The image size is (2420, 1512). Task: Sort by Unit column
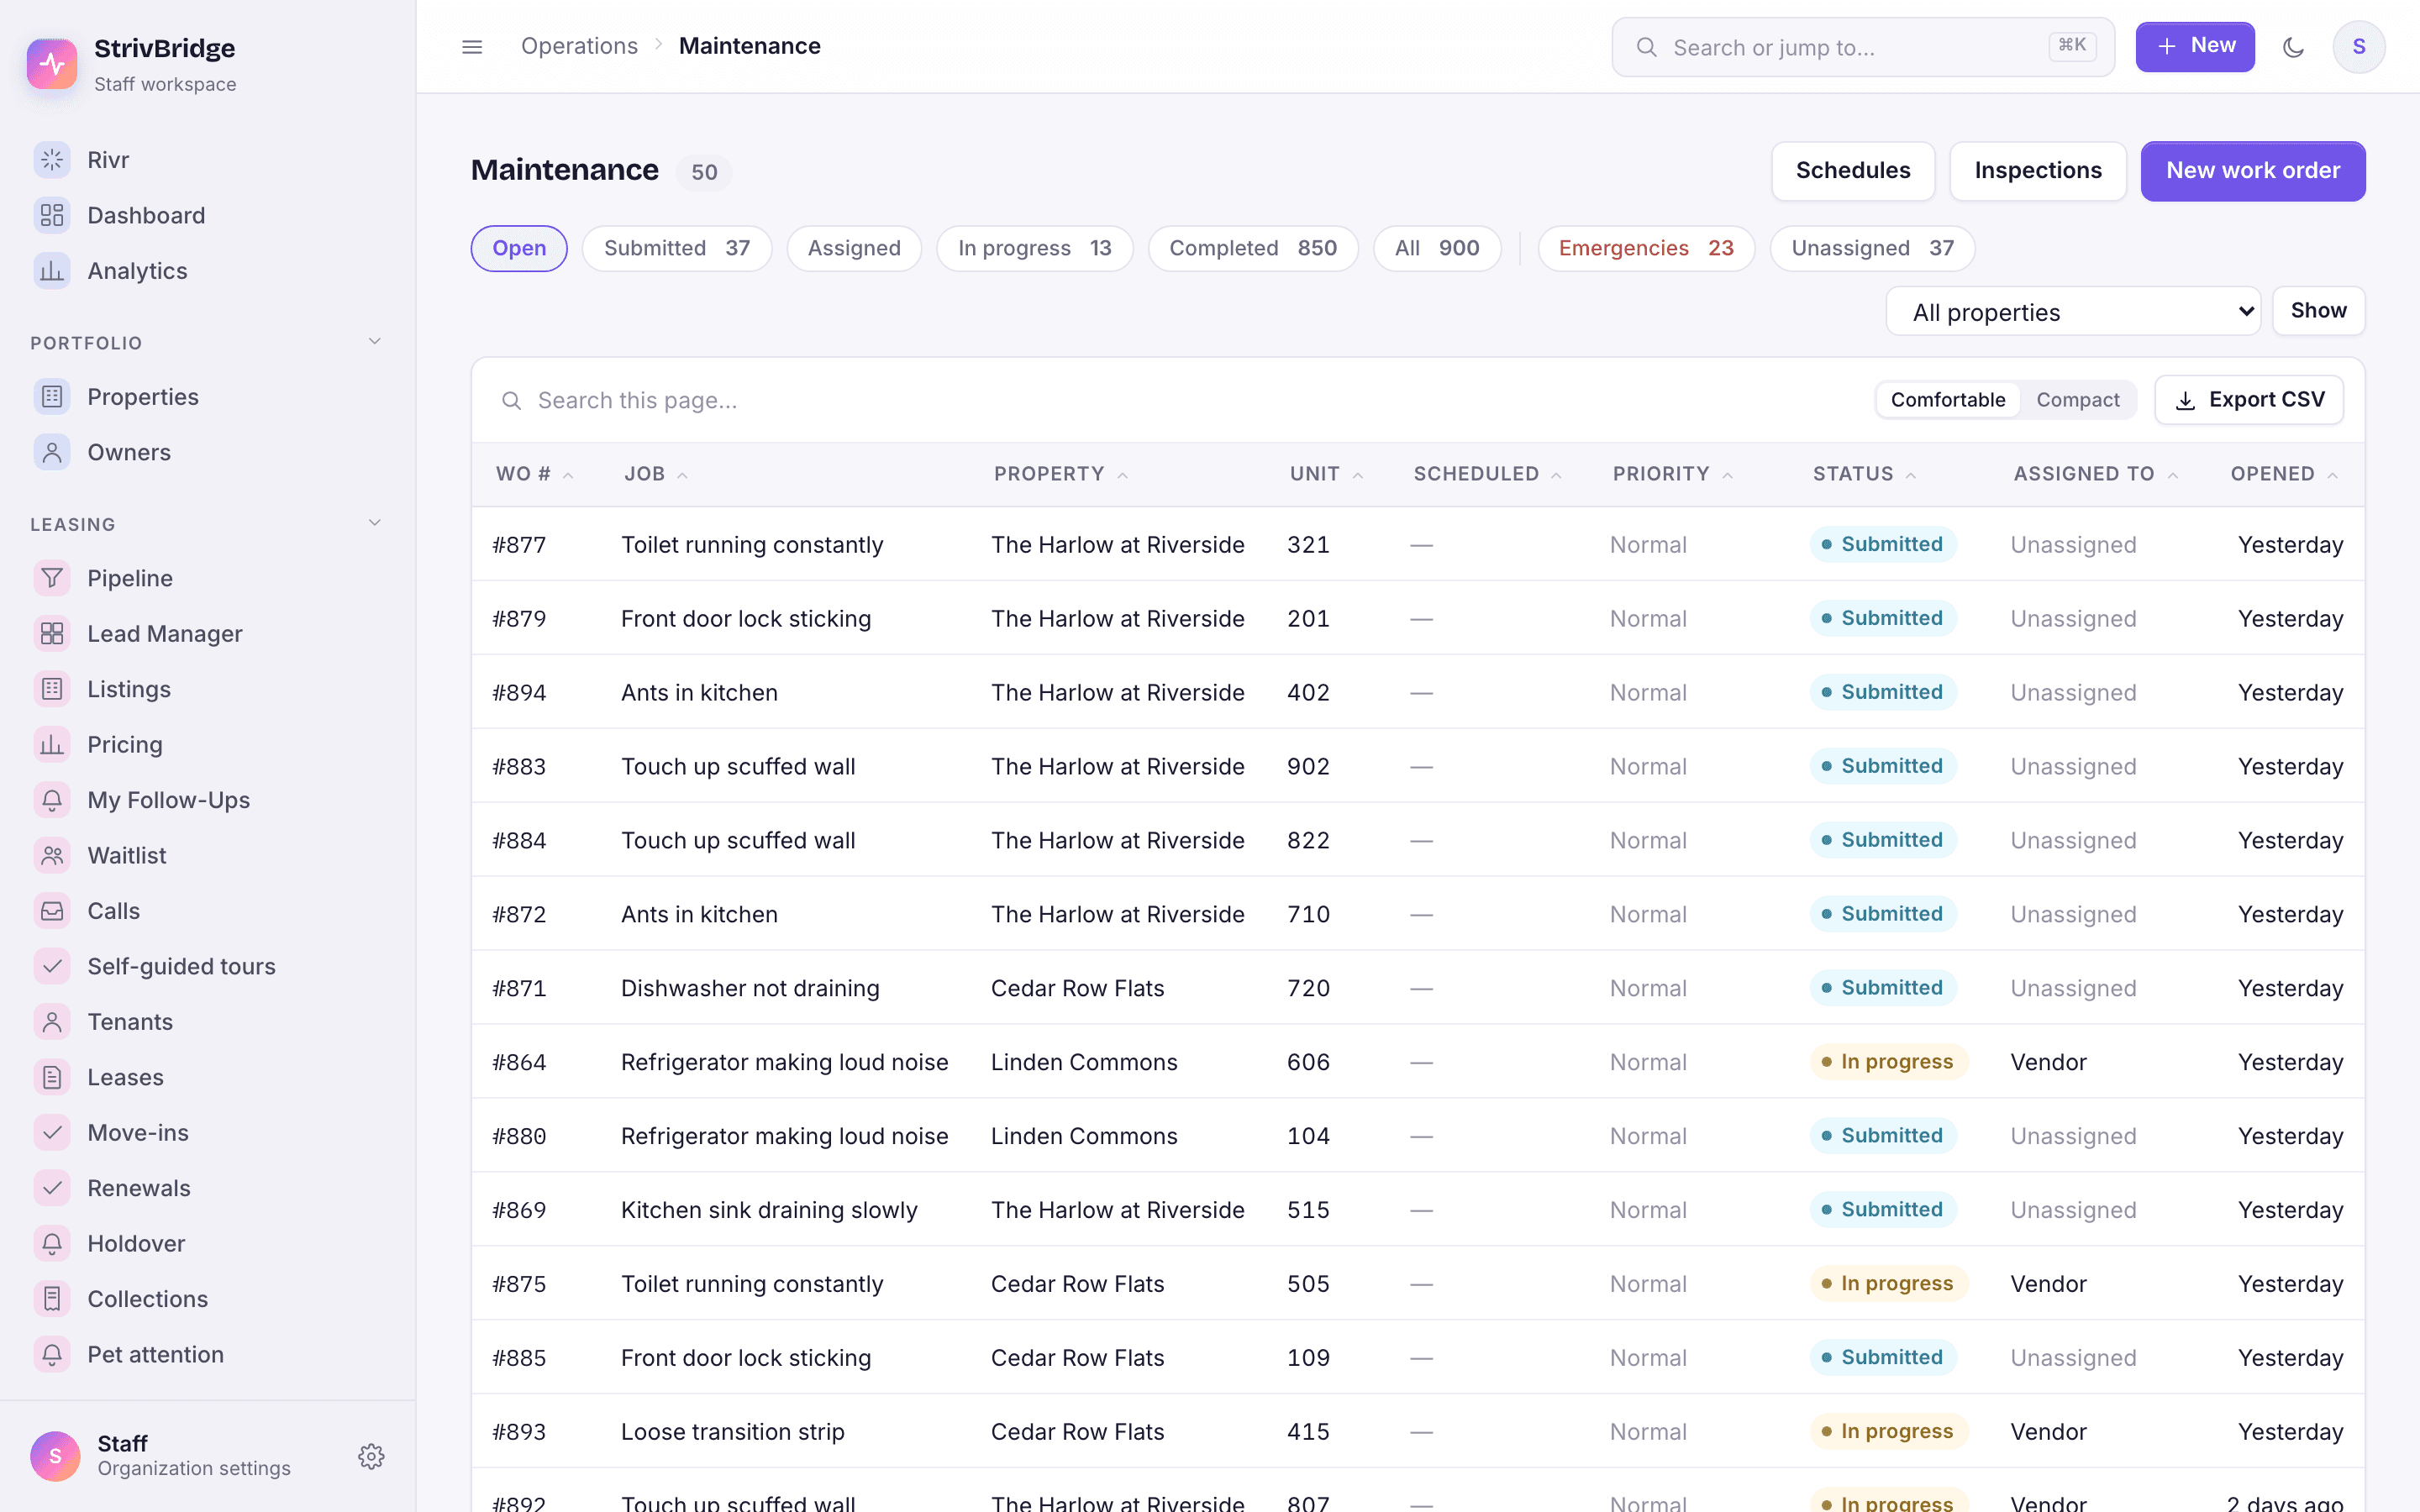[x=1326, y=474]
